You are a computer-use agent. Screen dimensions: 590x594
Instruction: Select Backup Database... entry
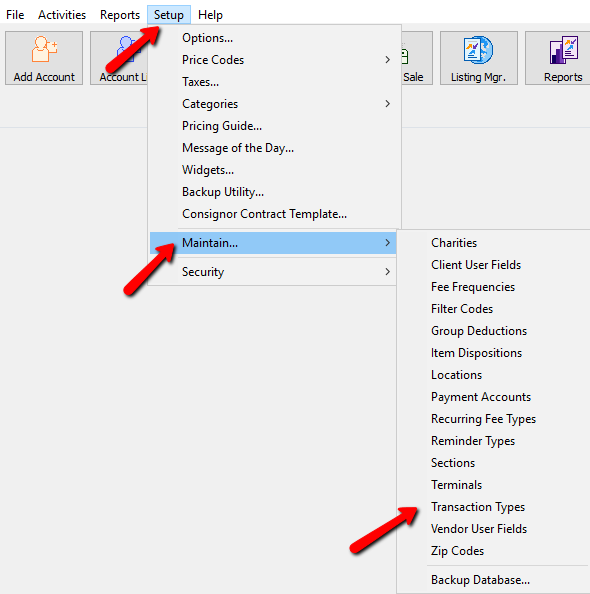pos(480,580)
